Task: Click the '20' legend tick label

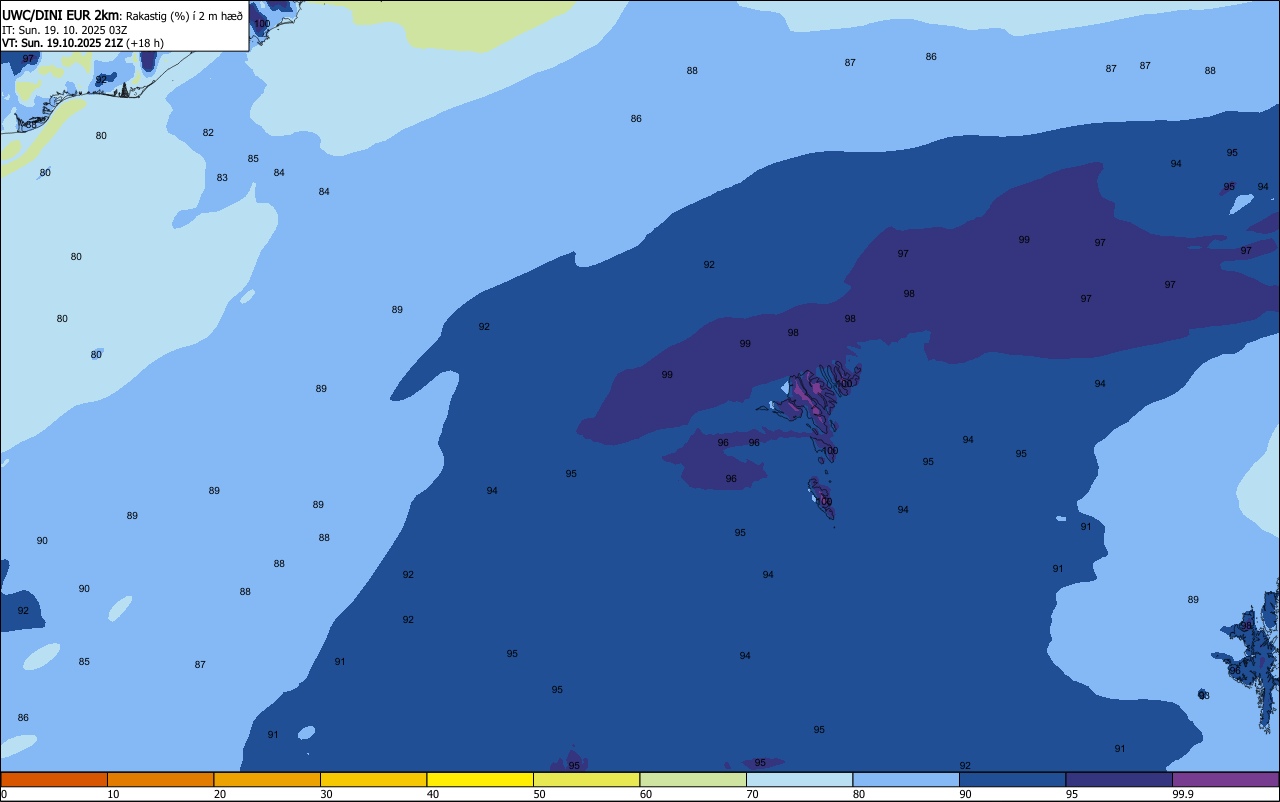Action: [220, 794]
